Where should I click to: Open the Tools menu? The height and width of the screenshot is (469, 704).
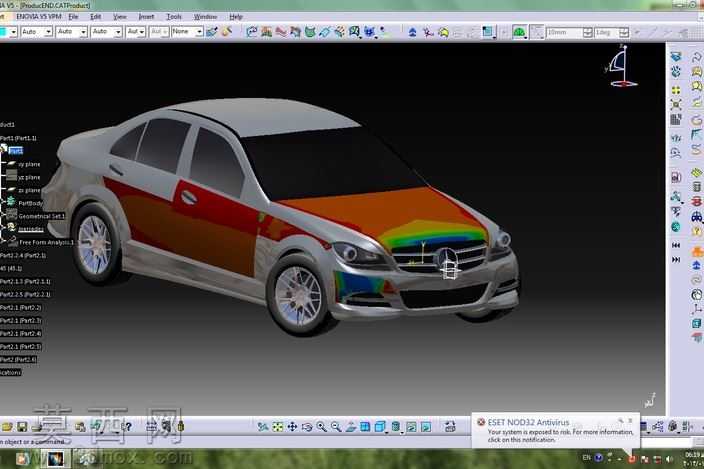(x=174, y=17)
